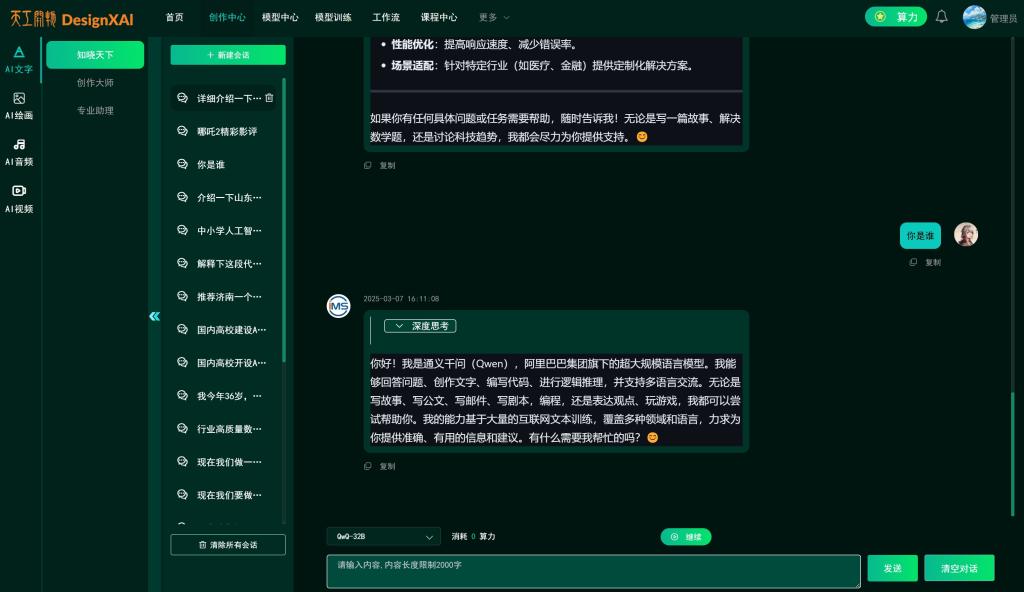Open the 更多 menu in top navigation
The width and height of the screenshot is (1024, 592).
pyautogui.click(x=493, y=17)
